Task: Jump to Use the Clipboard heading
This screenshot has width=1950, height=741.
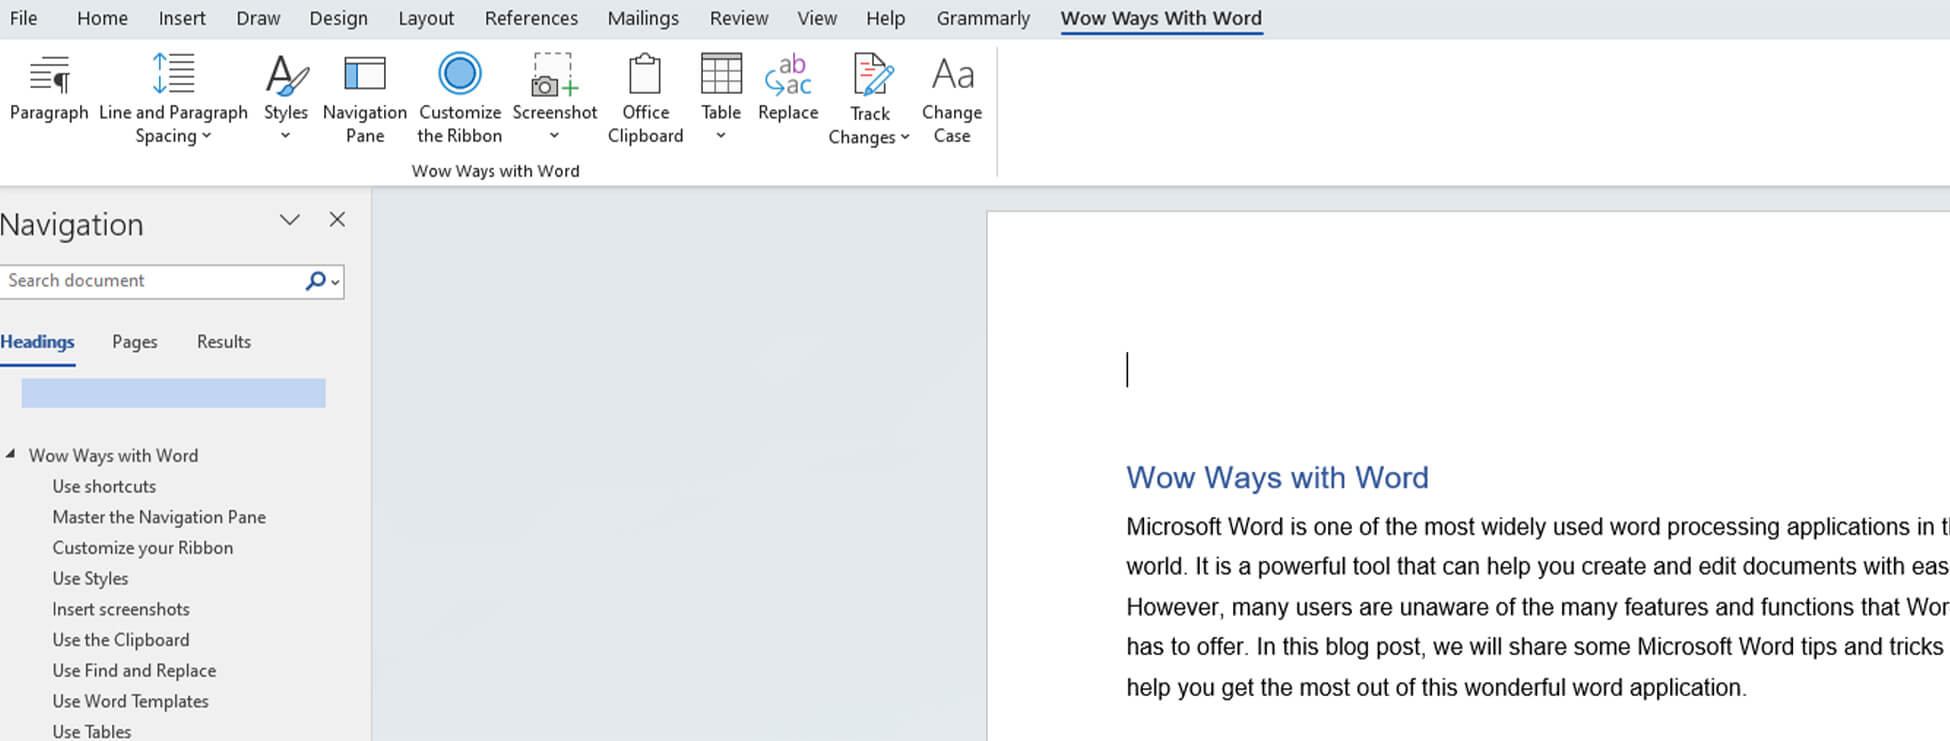Action: [x=121, y=640]
